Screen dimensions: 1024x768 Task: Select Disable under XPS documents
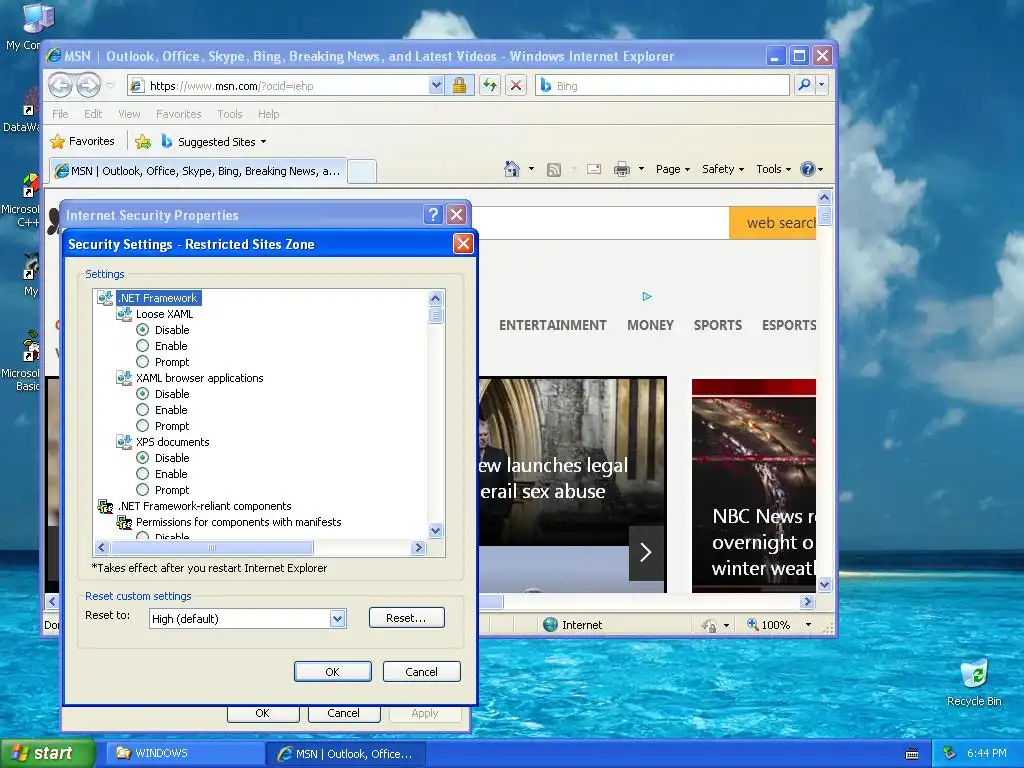point(142,458)
